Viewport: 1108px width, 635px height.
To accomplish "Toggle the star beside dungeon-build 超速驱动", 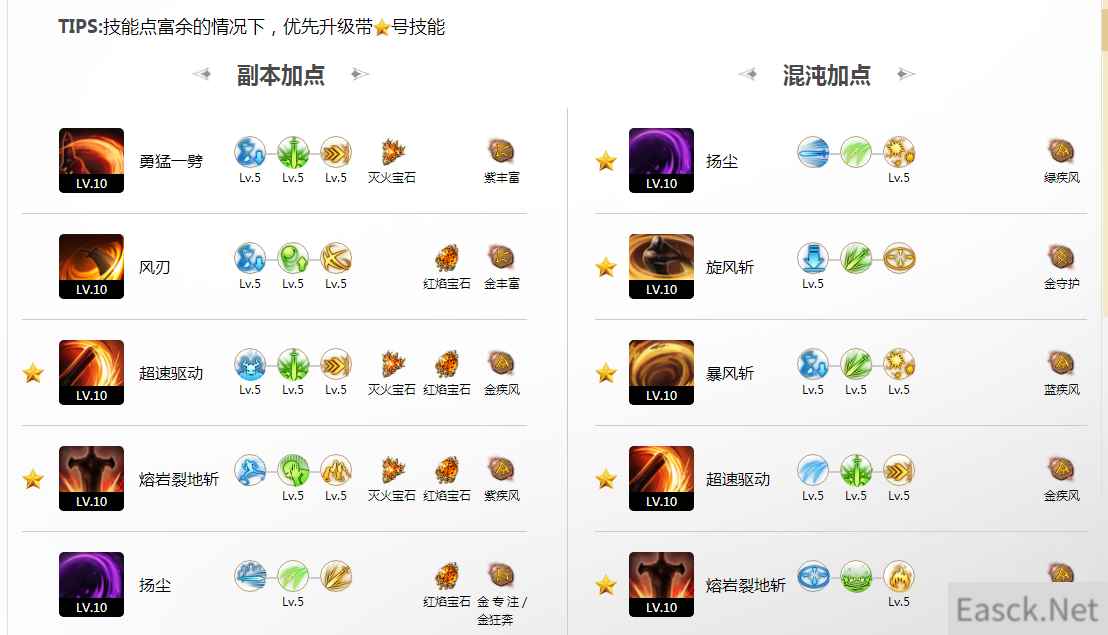I will 33,372.
